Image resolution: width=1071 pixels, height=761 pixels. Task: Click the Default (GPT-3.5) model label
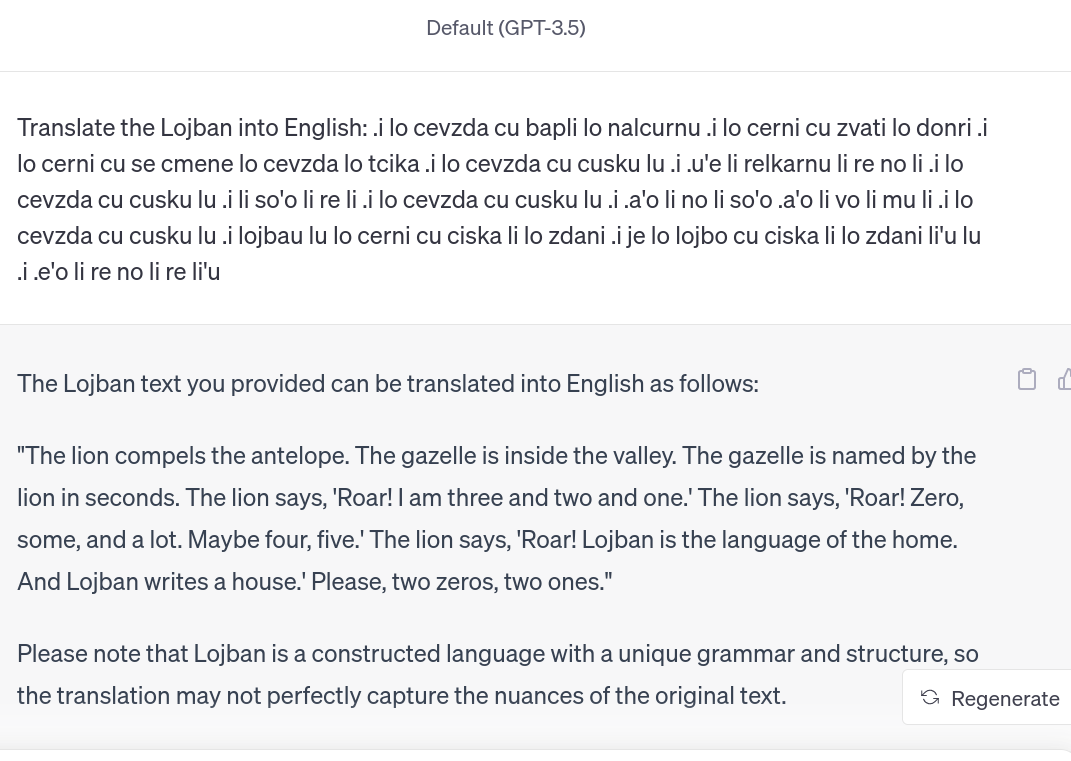[505, 28]
